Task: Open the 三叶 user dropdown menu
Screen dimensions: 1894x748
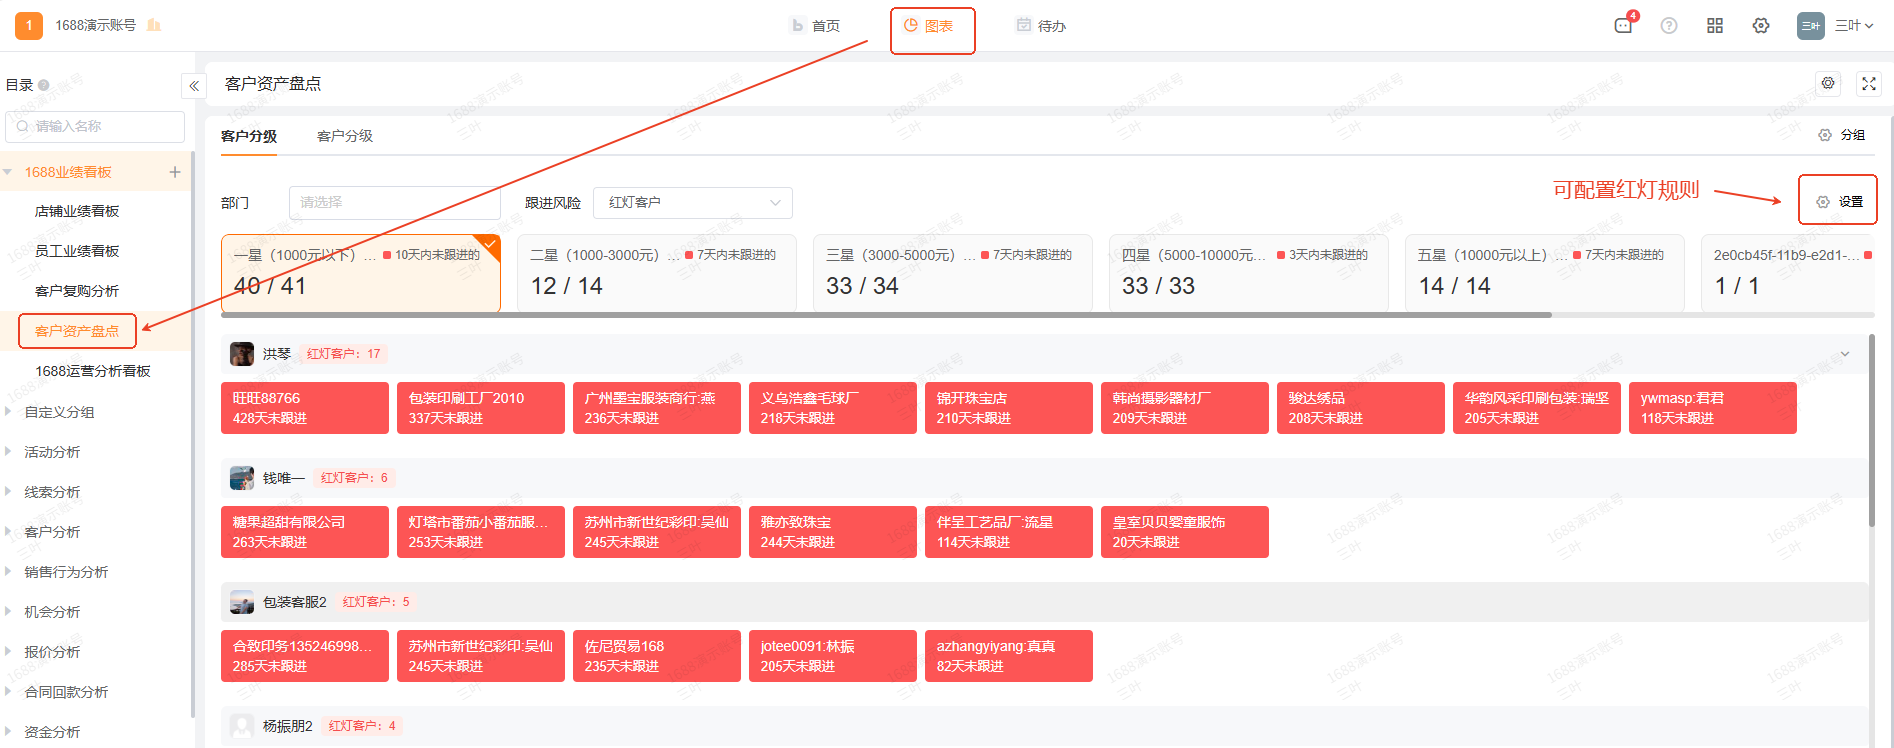Action: [x=1854, y=26]
